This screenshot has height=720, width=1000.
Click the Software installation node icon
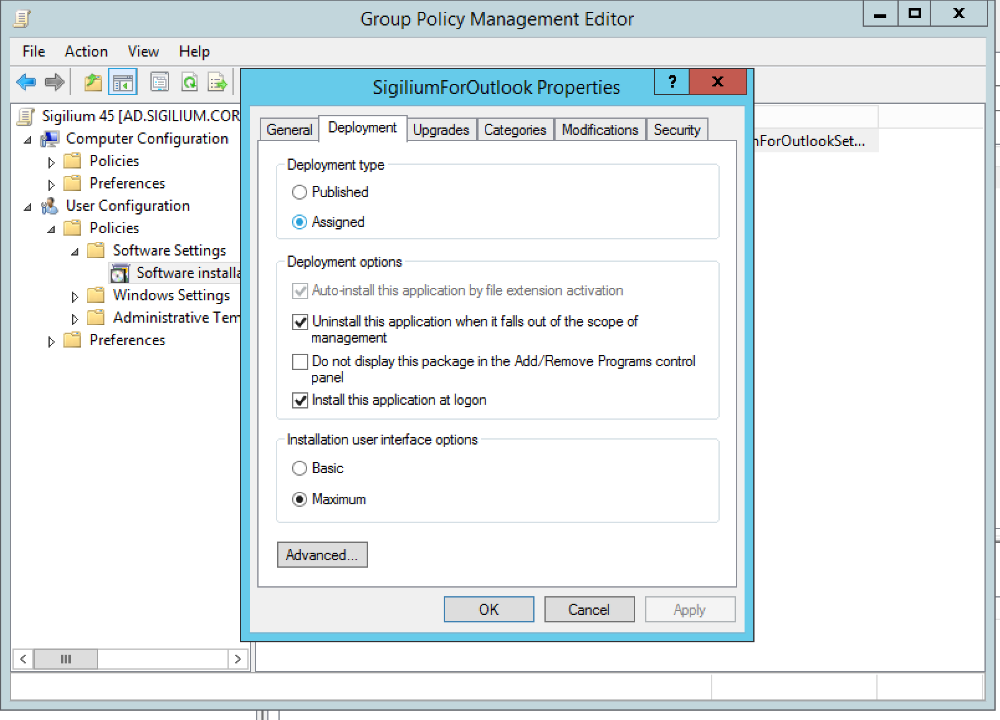coord(120,274)
